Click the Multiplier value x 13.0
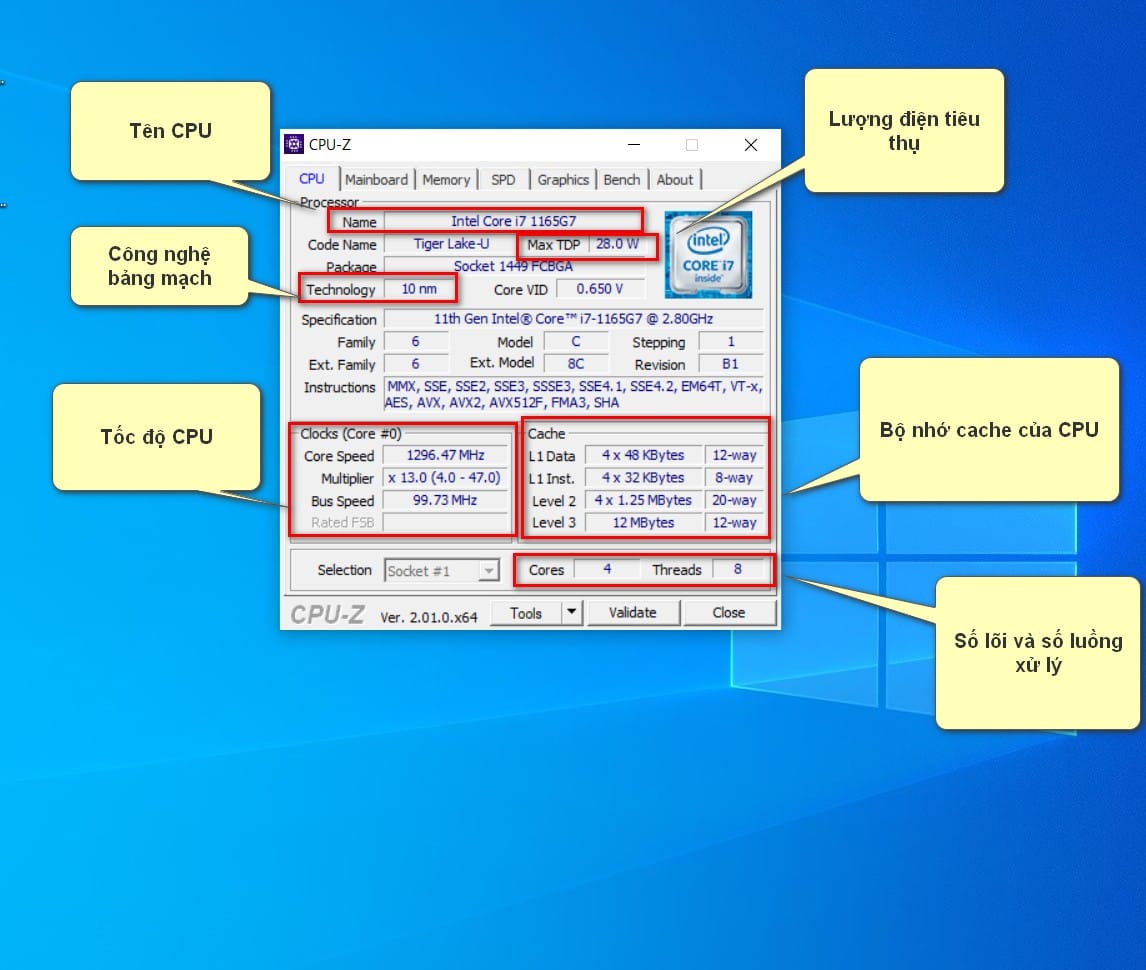This screenshot has height=970, width=1146. (x=445, y=477)
